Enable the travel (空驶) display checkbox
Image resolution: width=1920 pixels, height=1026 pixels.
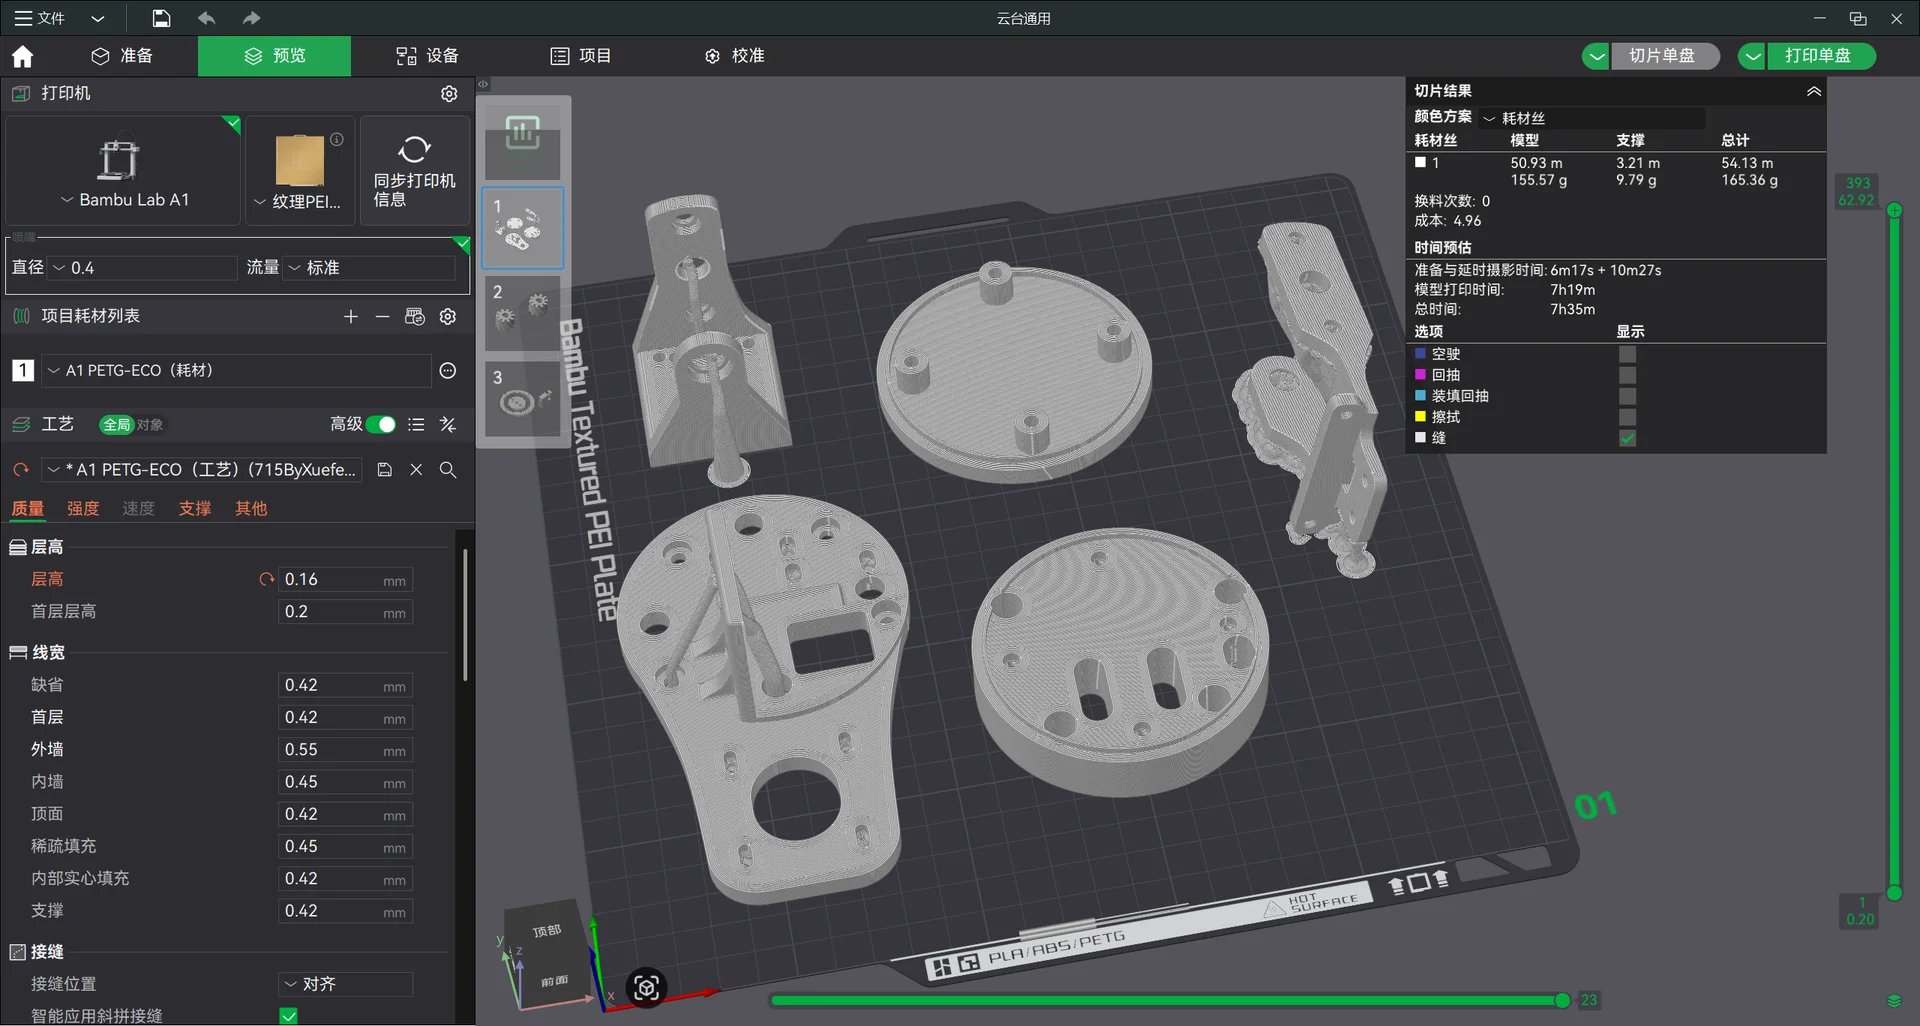click(x=1627, y=354)
